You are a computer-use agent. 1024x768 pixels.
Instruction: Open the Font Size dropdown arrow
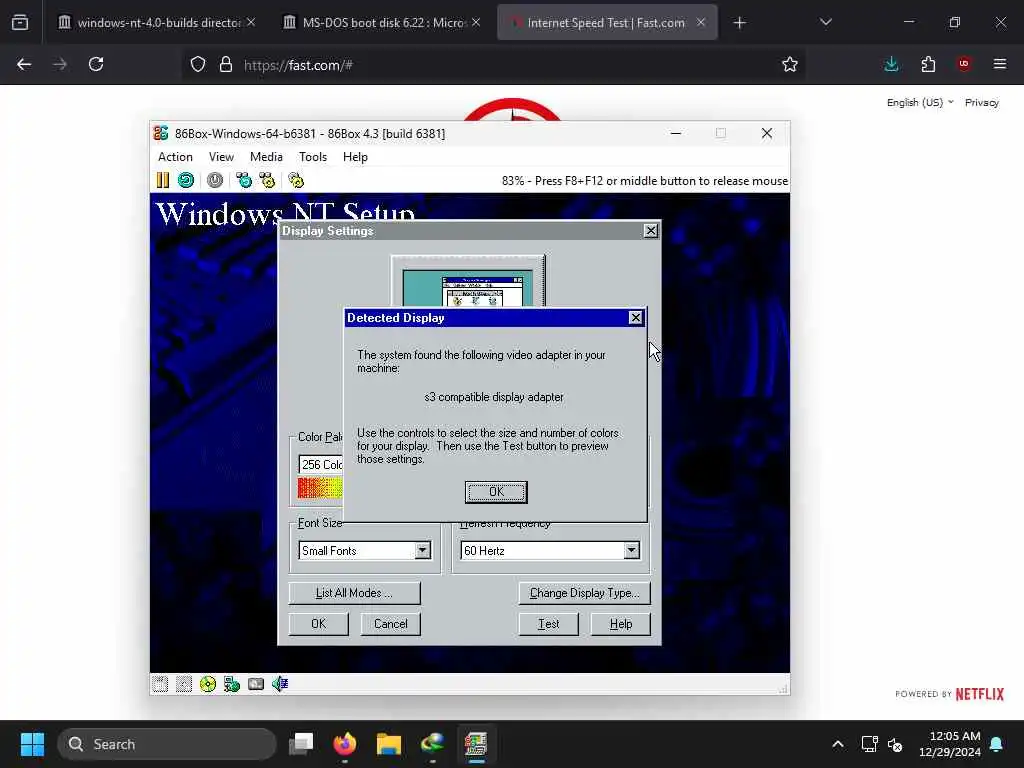(423, 551)
